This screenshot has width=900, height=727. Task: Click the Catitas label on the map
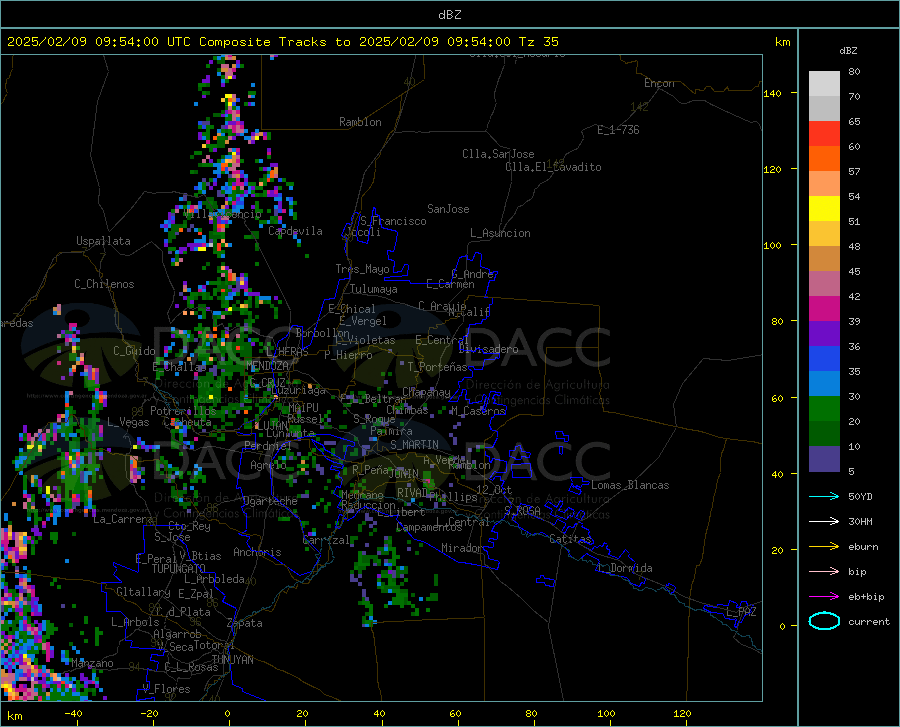571,539
